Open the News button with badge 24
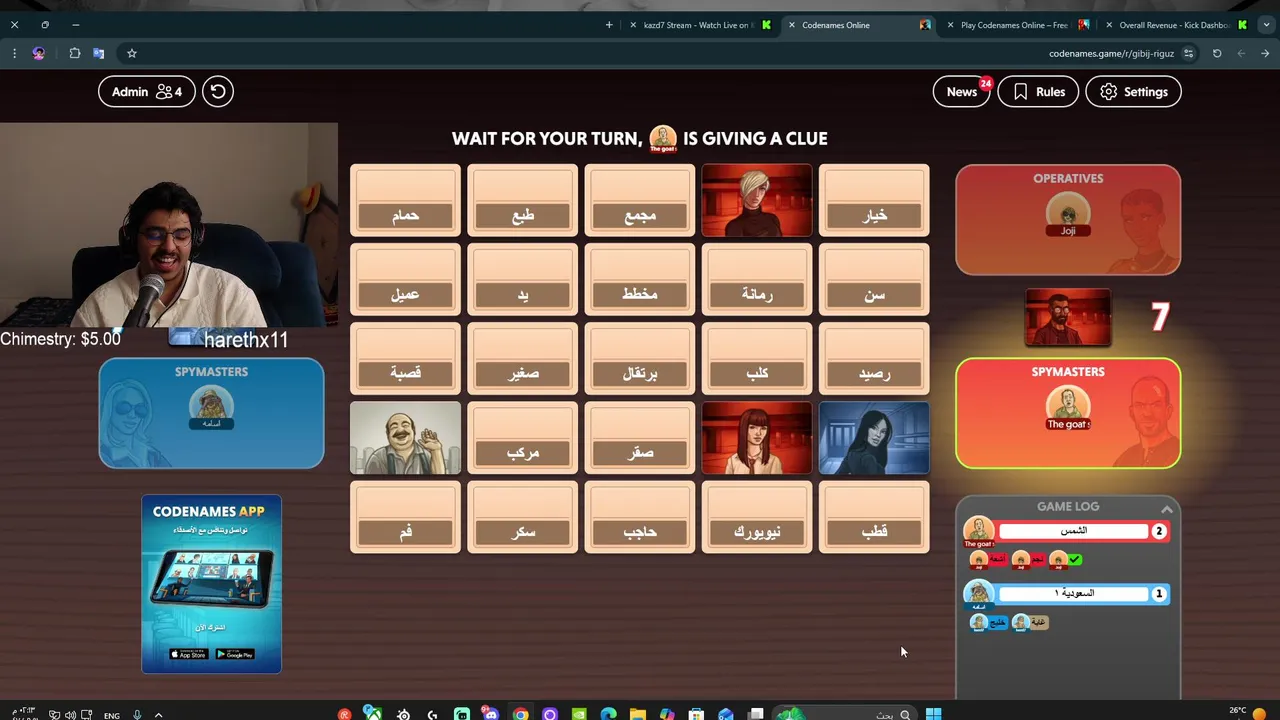 click(x=961, y=92)
